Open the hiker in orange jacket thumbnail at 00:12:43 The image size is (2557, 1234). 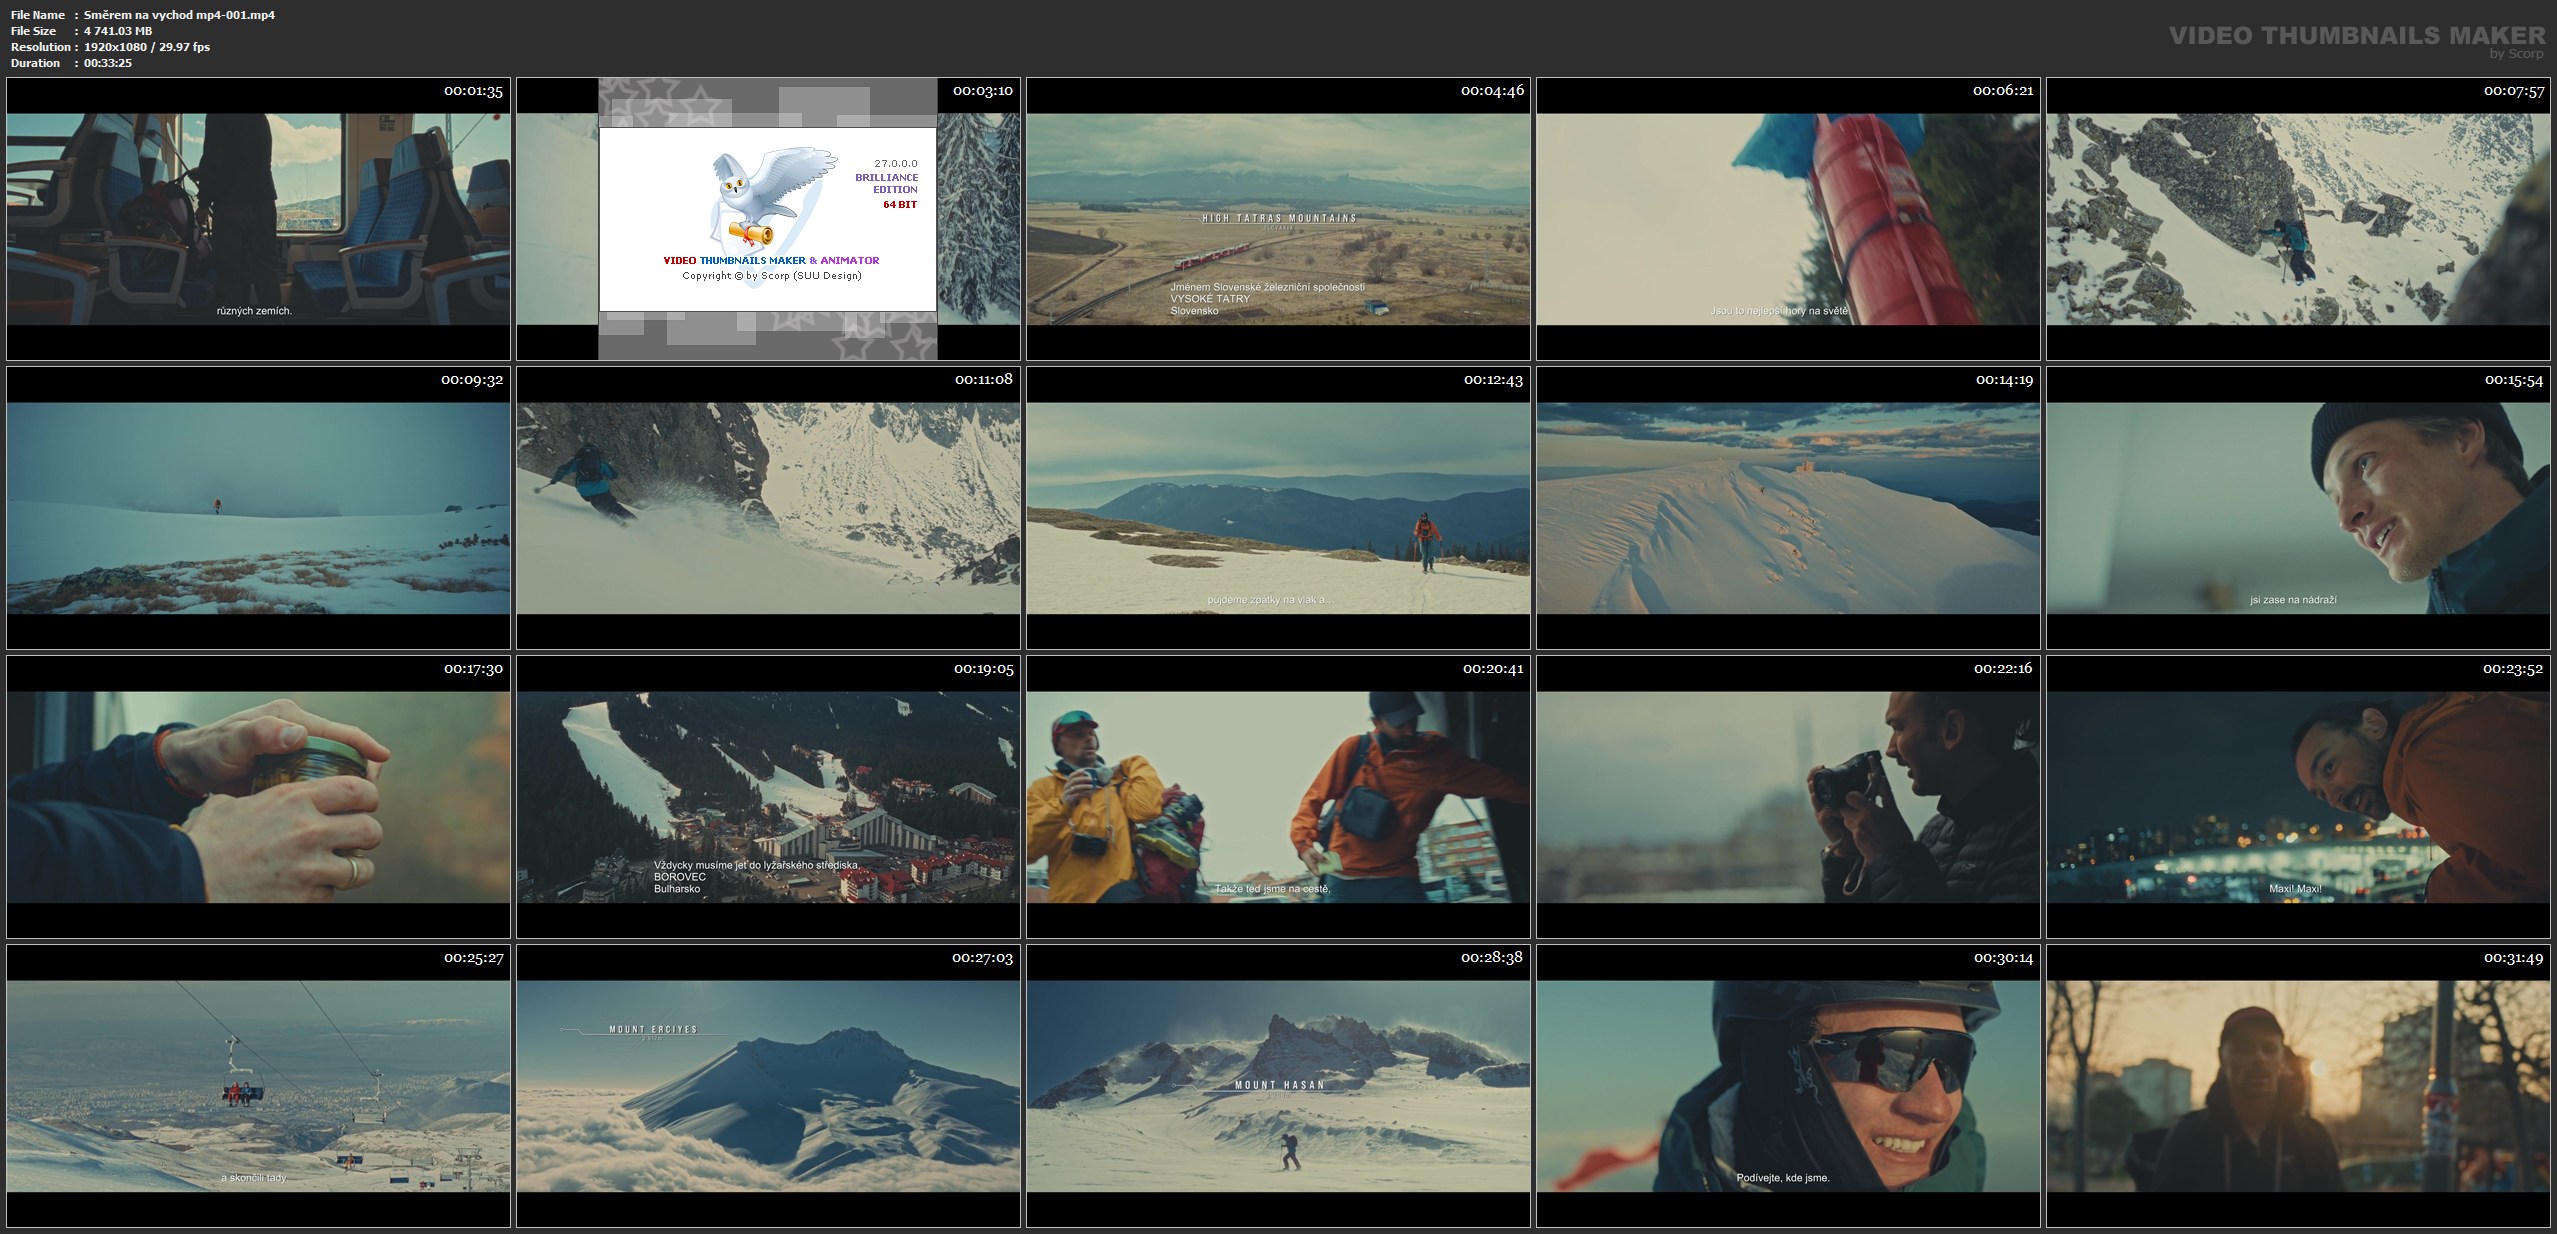(1278, 508)
